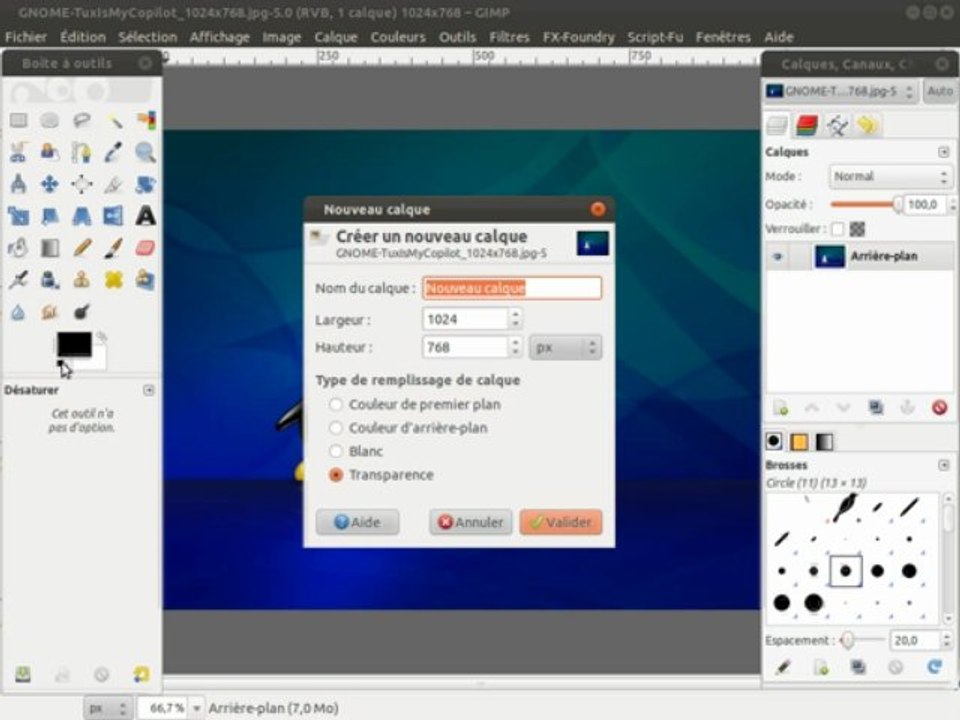Select the Ellipse Select tool
The height and width of the screenshot is (720, 960).
(50, 120)
